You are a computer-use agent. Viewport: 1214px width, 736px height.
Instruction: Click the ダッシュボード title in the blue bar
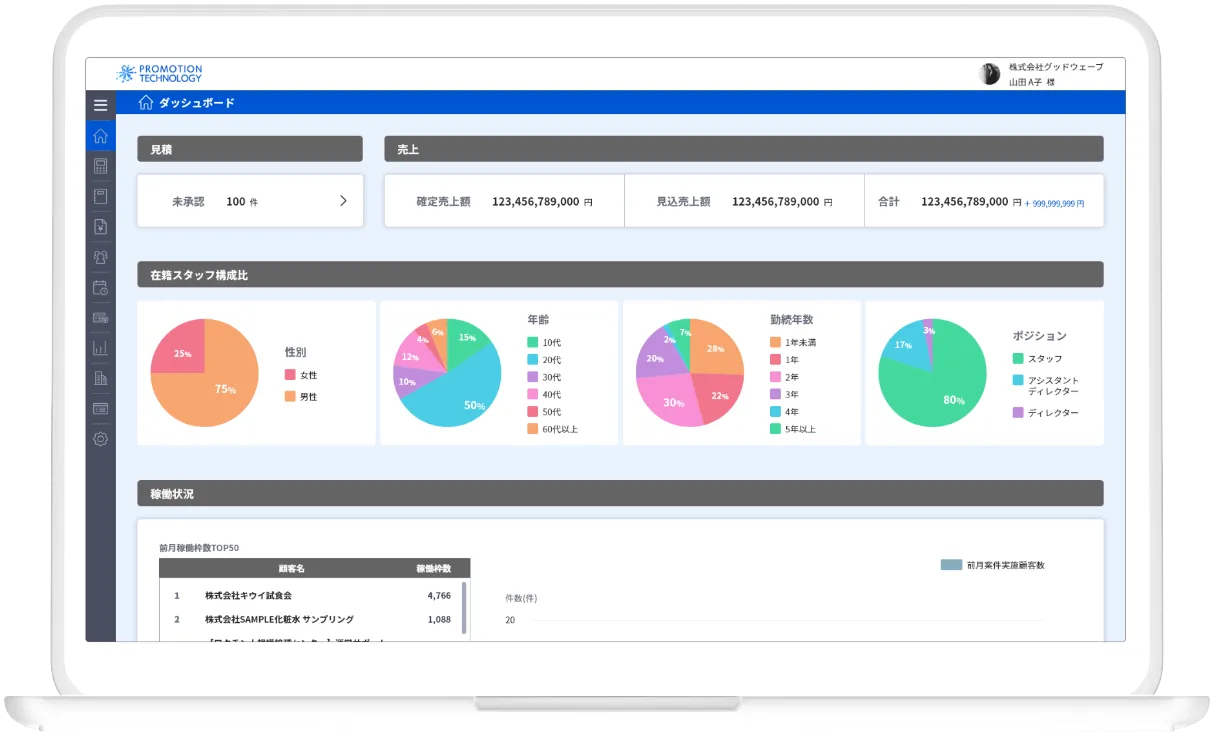click(197, 102)
